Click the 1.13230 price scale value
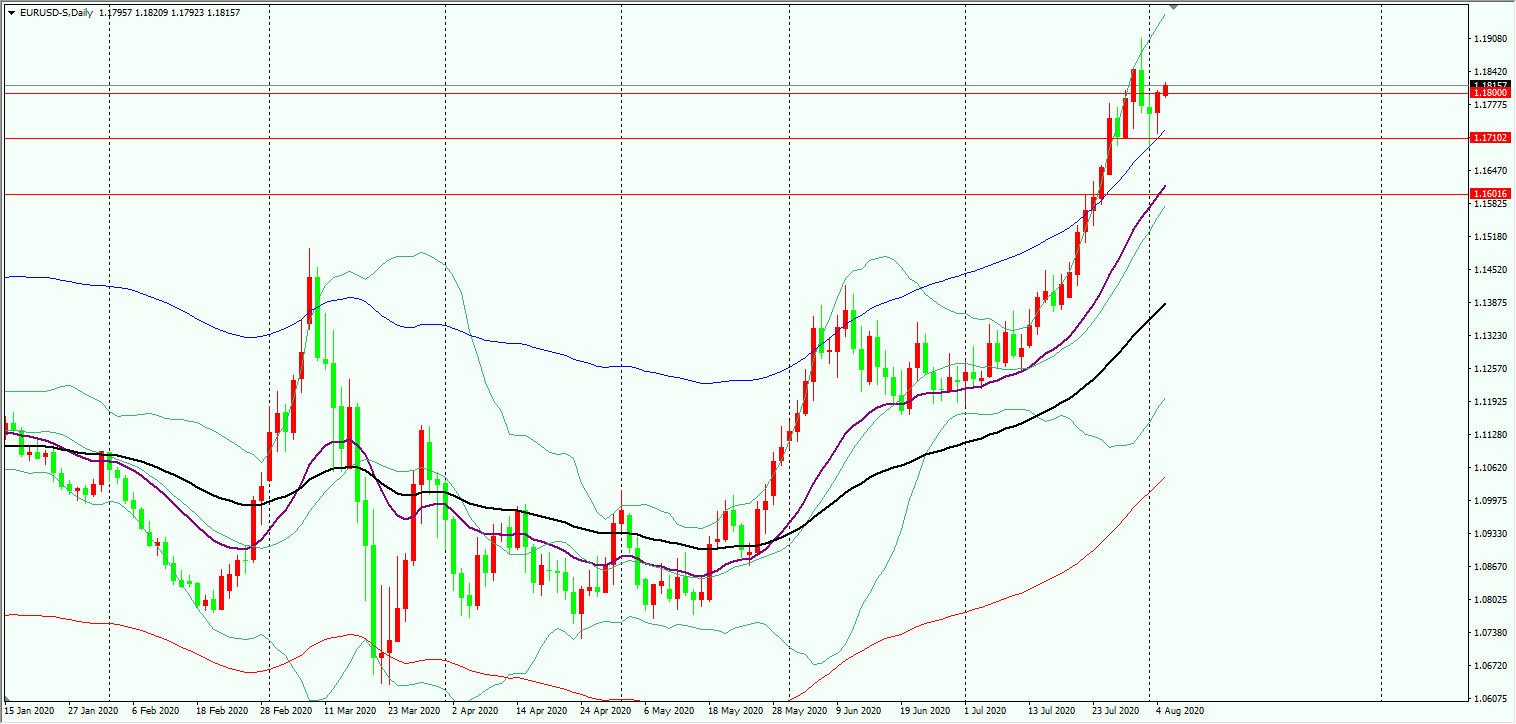The image size is (1516, 724). pos(1490,336)
